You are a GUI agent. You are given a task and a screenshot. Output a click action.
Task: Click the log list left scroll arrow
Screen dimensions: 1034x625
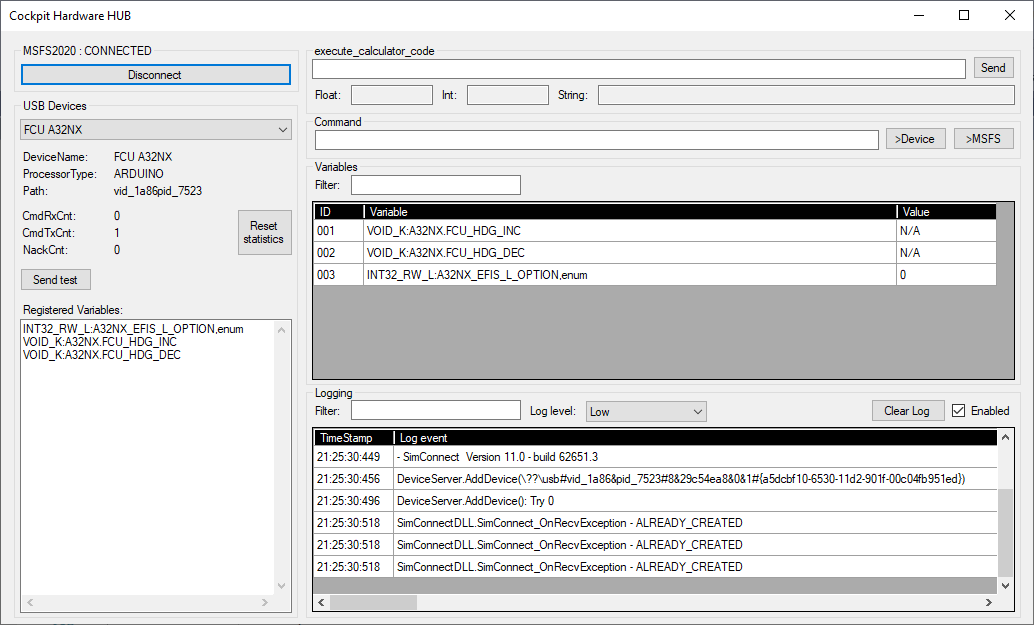322,602
